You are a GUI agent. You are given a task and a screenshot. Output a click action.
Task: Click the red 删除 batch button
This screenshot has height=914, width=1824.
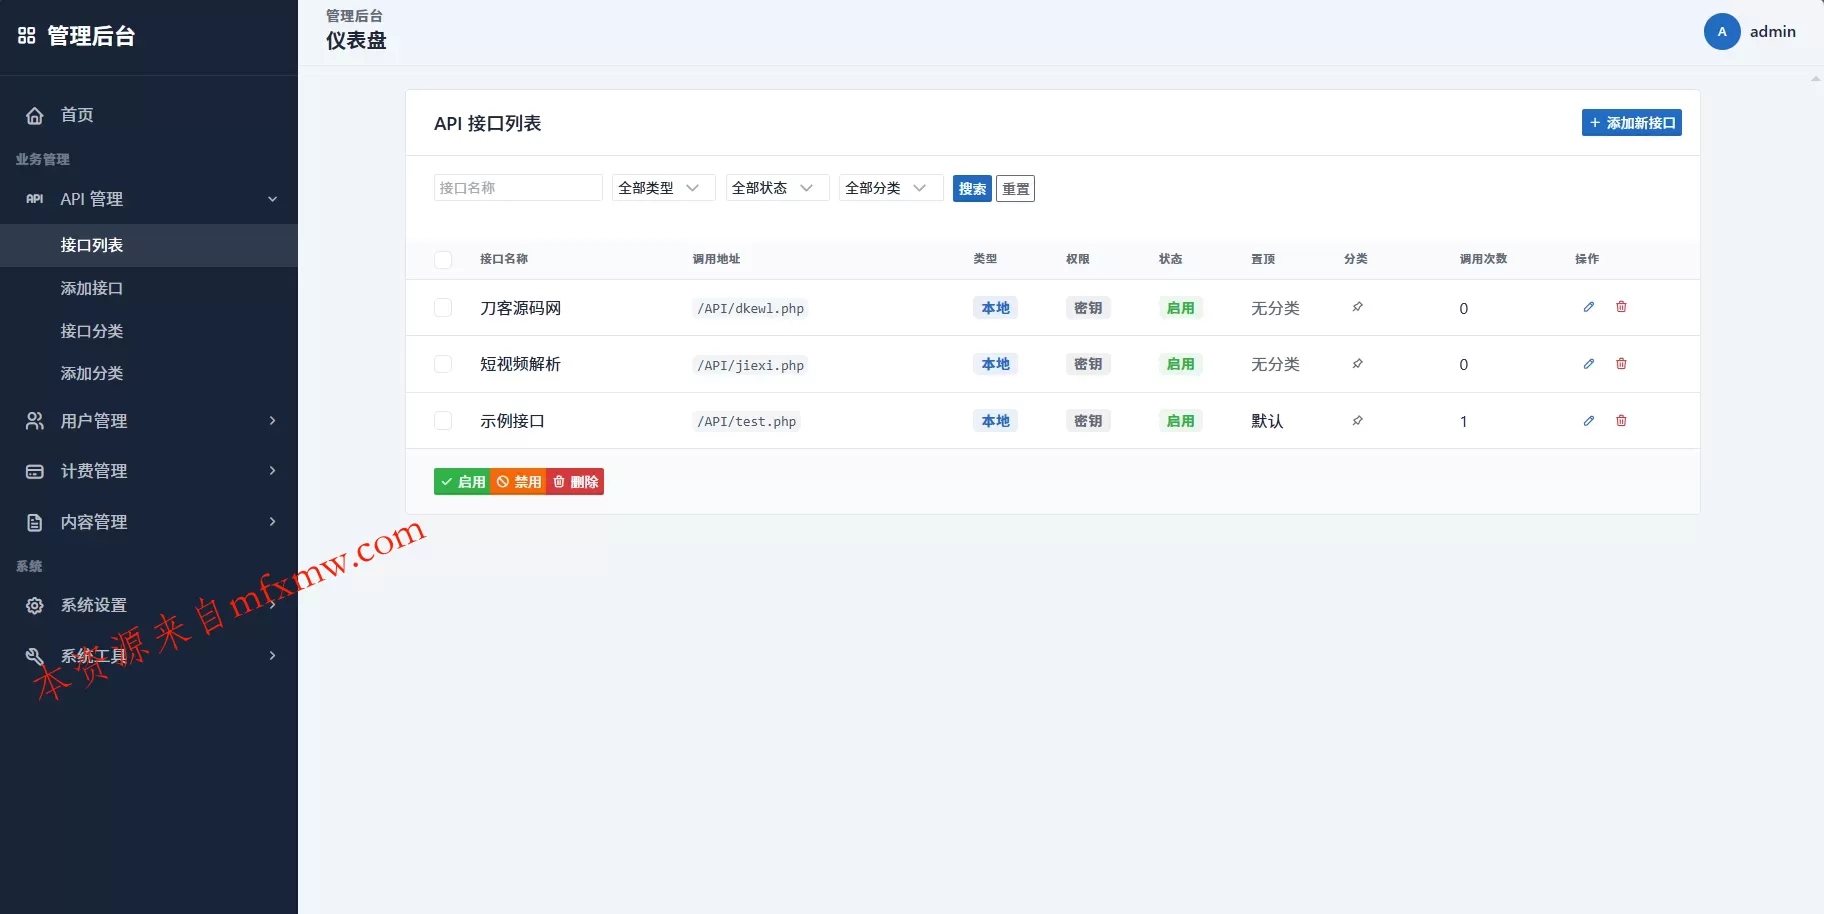click(575, 482)
